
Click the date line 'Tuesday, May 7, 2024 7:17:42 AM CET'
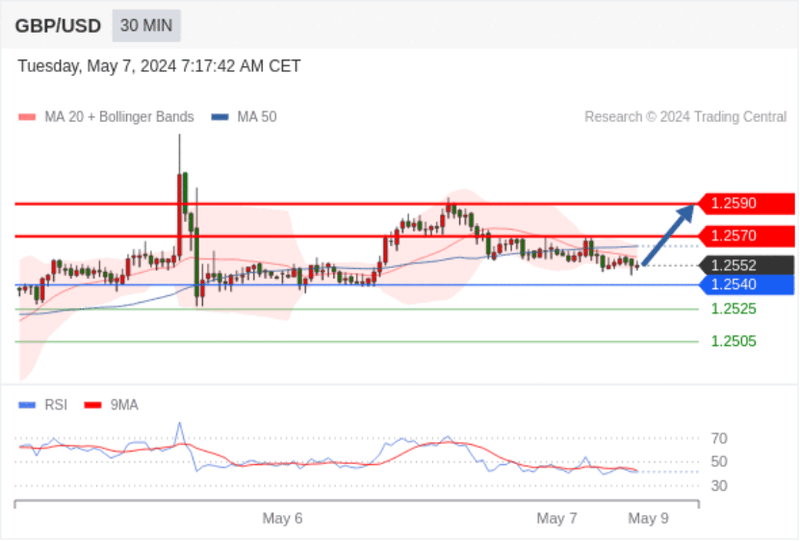pyautogui.click(x=159, y=66)
